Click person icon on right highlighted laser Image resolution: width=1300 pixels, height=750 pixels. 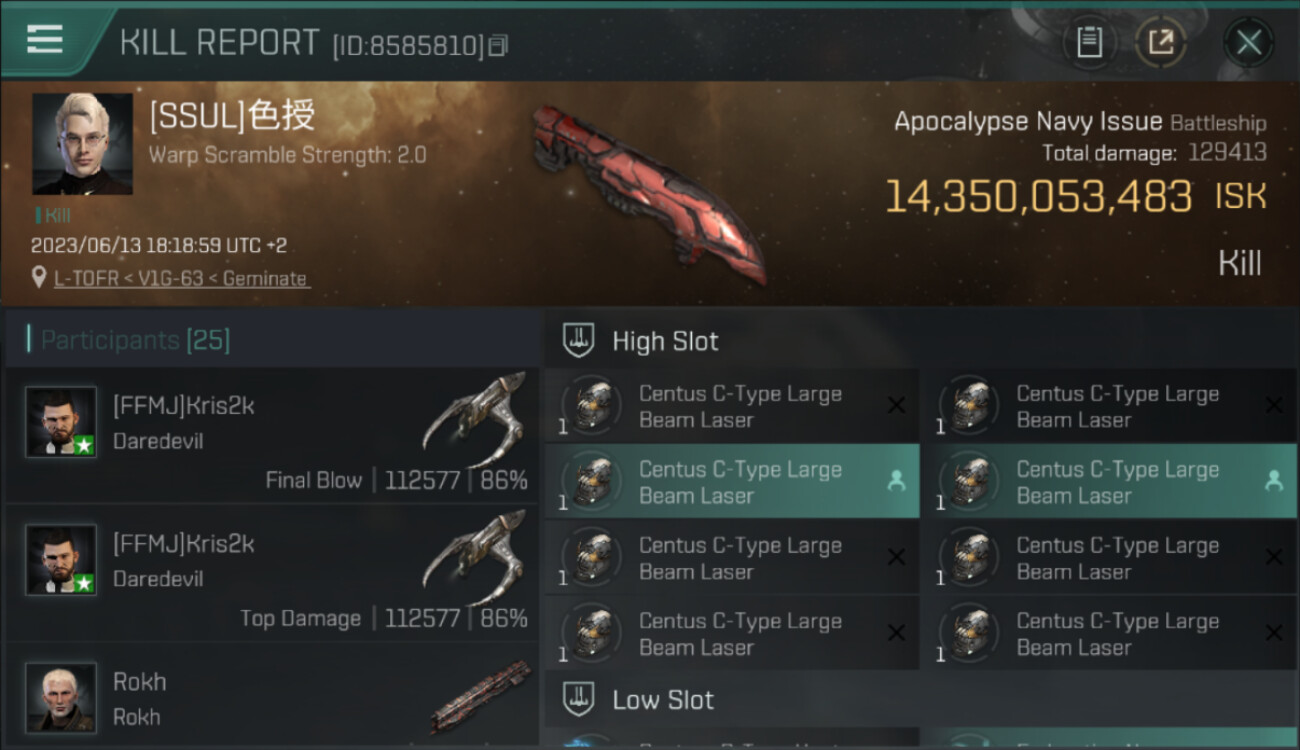point(1273,482)
